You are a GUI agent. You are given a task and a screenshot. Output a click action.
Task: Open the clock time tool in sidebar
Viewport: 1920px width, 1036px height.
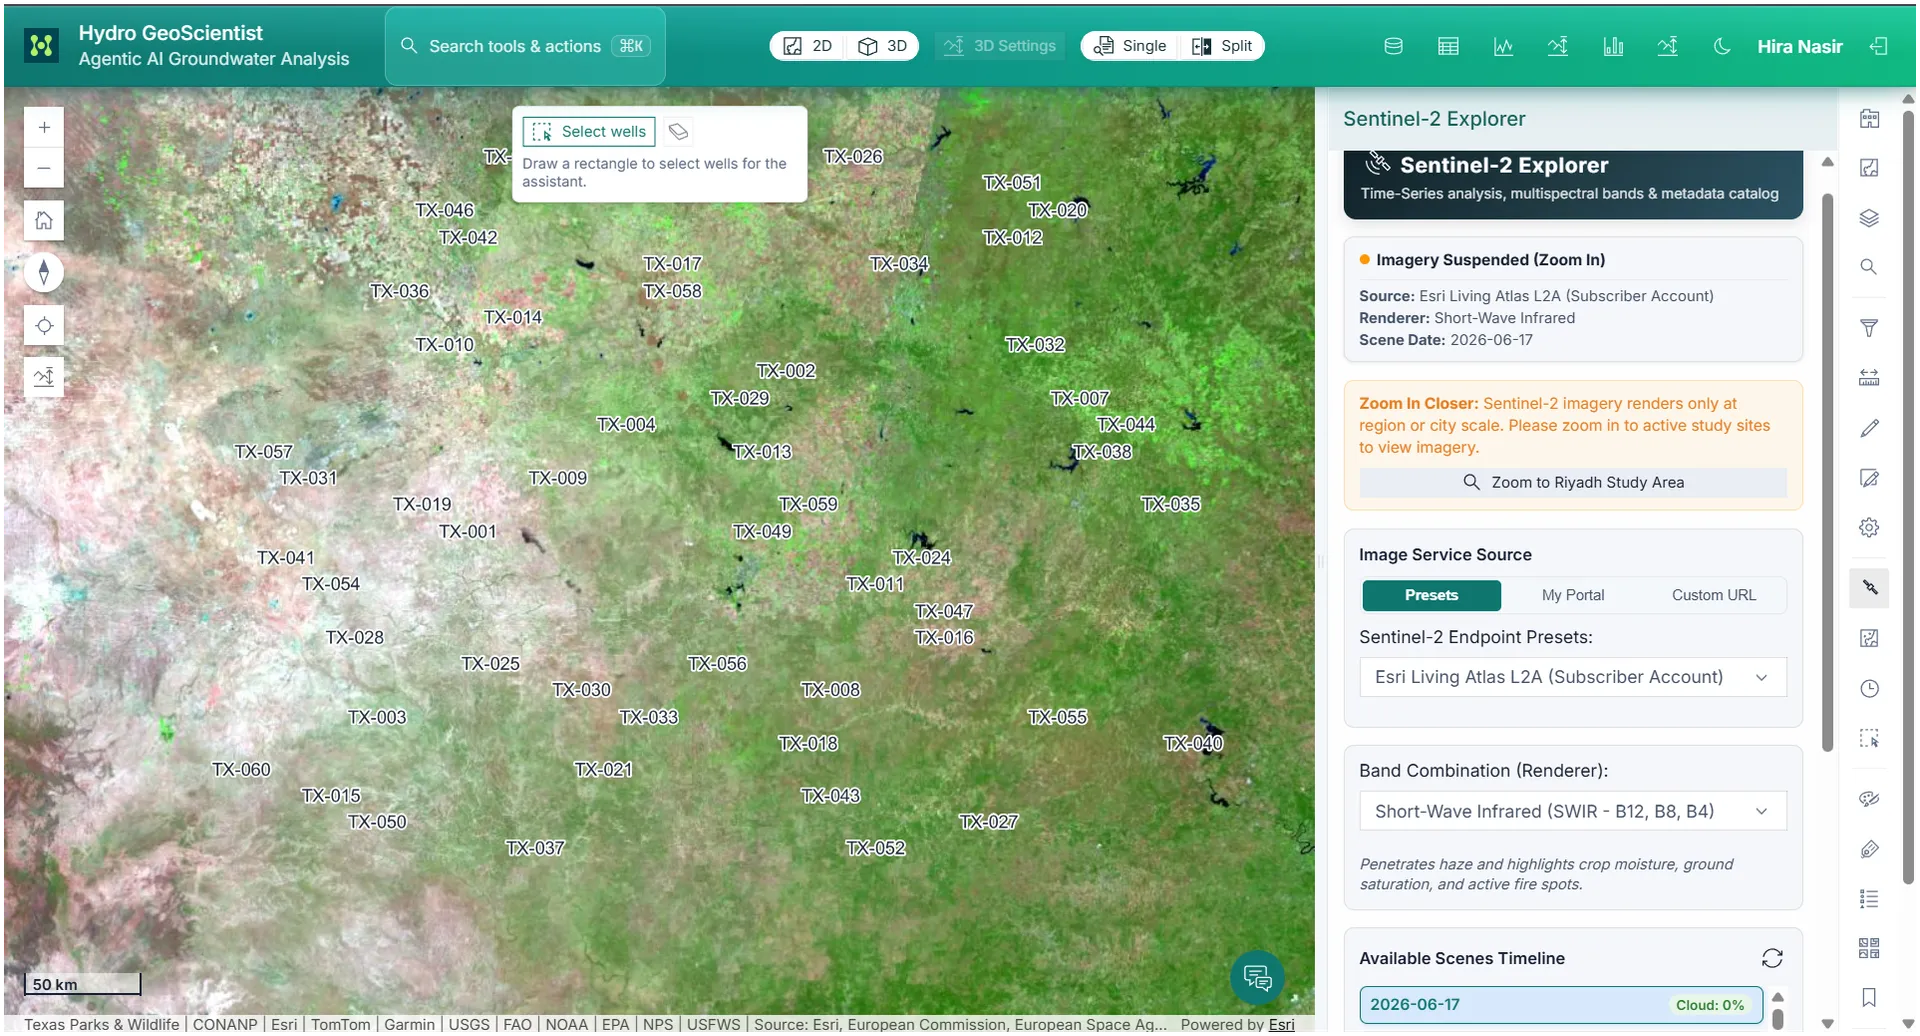[x=1869, y=688]
